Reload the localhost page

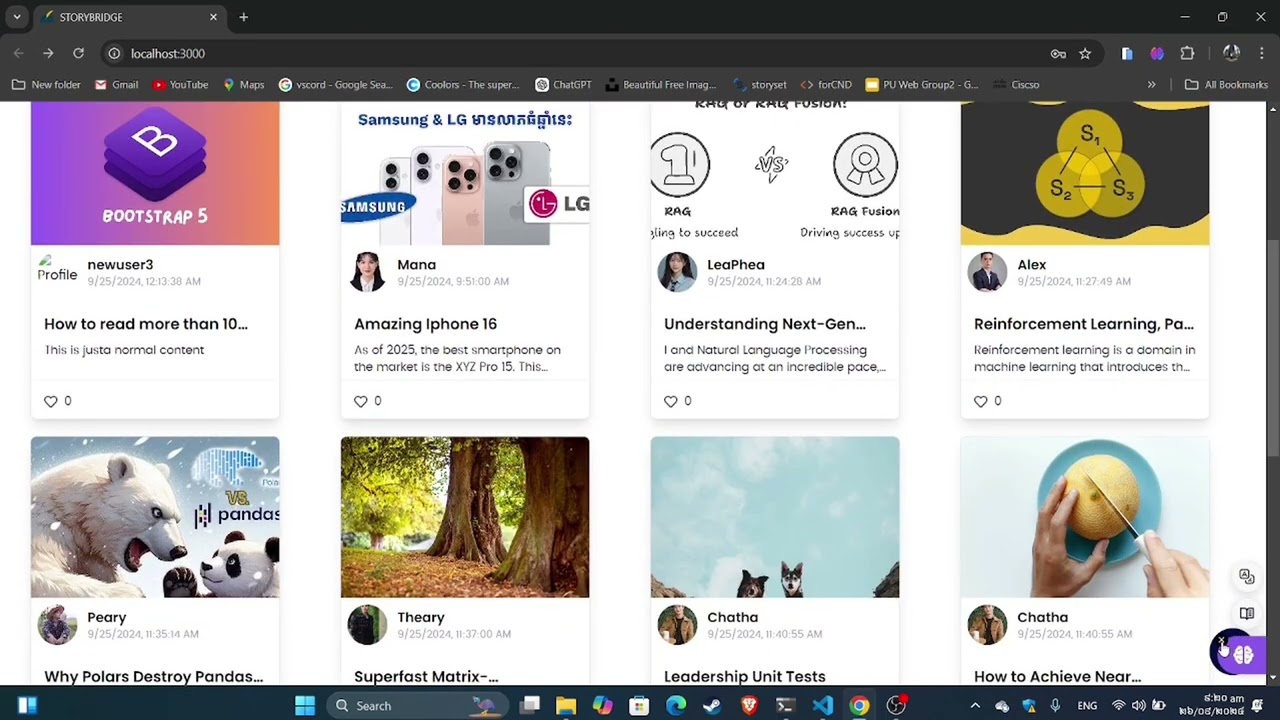[x=78, y=53]
